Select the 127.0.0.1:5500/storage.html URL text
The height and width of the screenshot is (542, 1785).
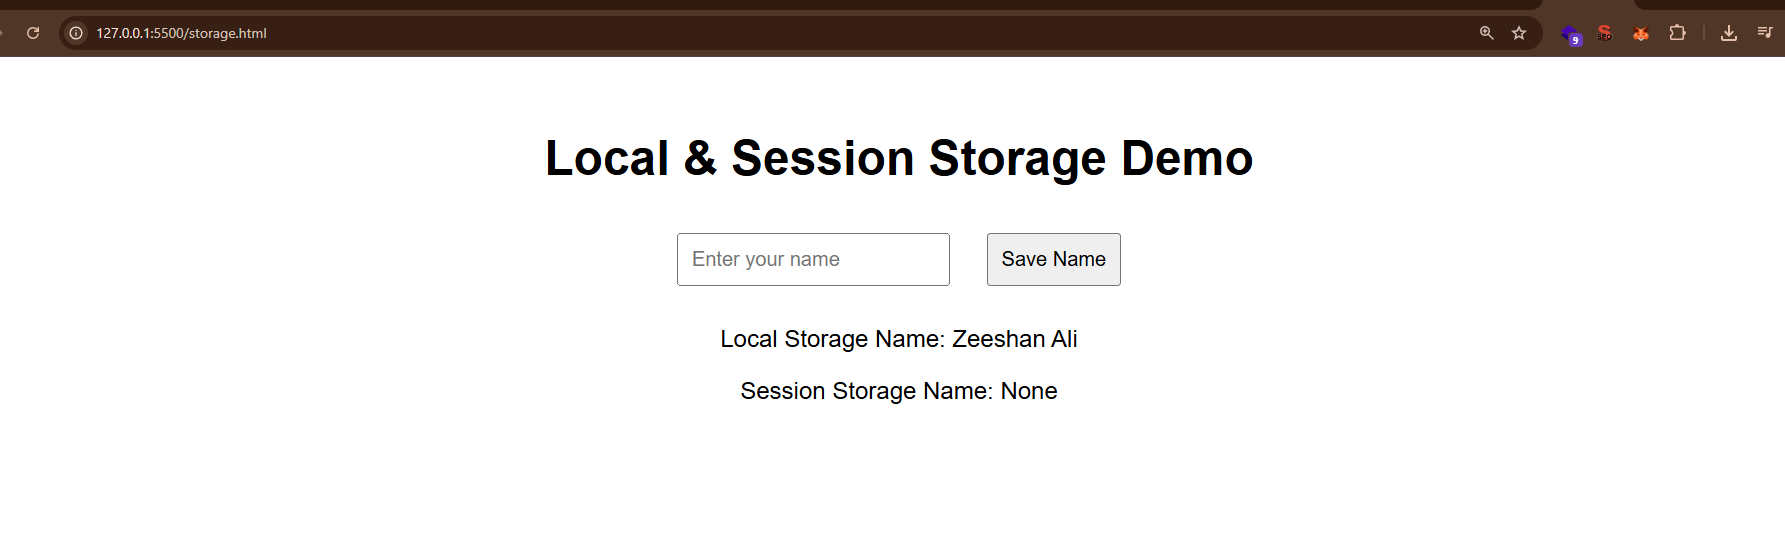[181, 33]
